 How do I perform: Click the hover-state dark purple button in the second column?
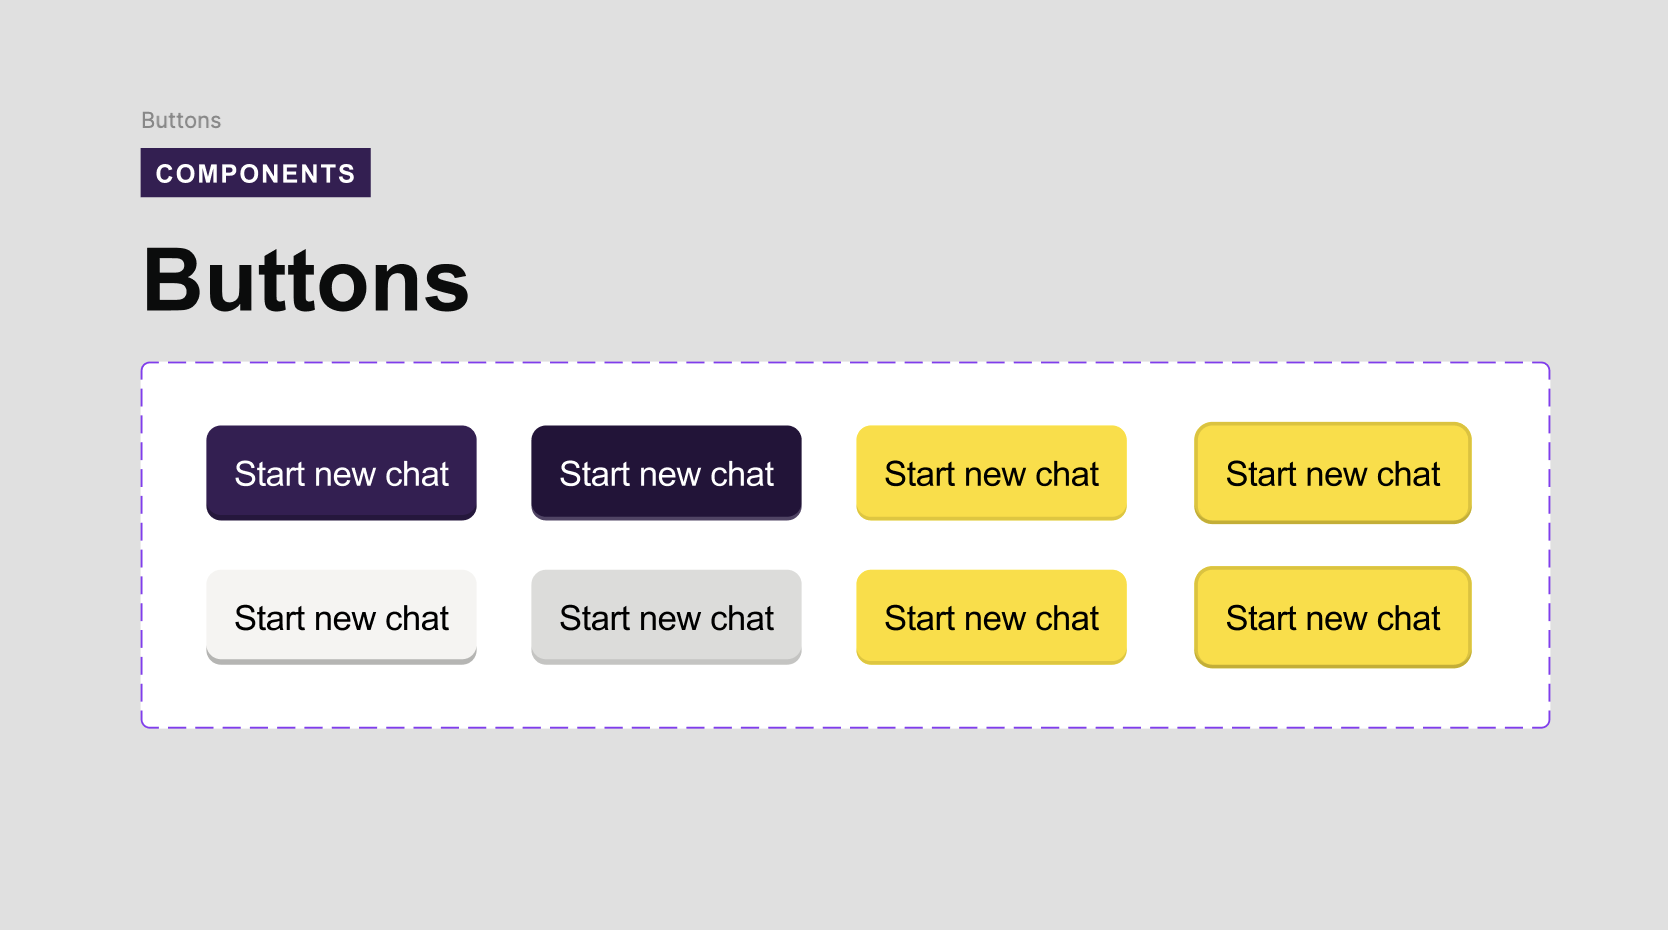[x=666, y=473]
